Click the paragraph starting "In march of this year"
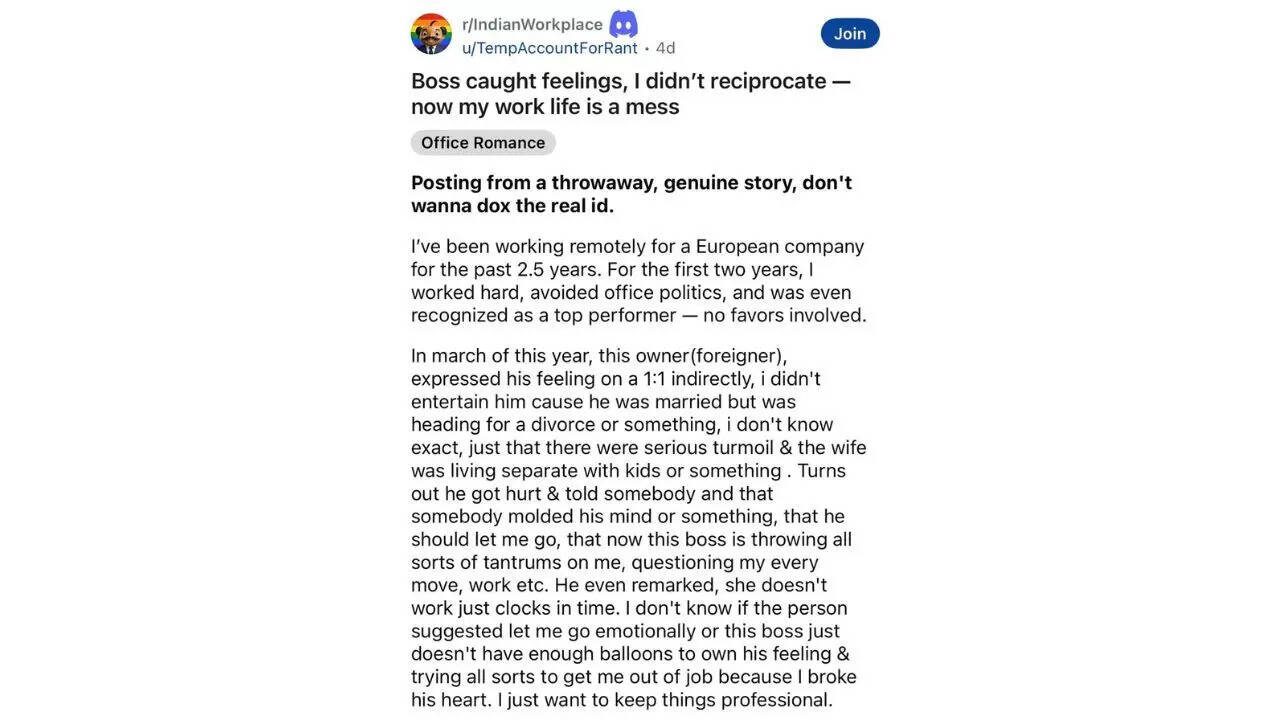The width and height of the screenshot is (1280, 720). coord(638,528)
